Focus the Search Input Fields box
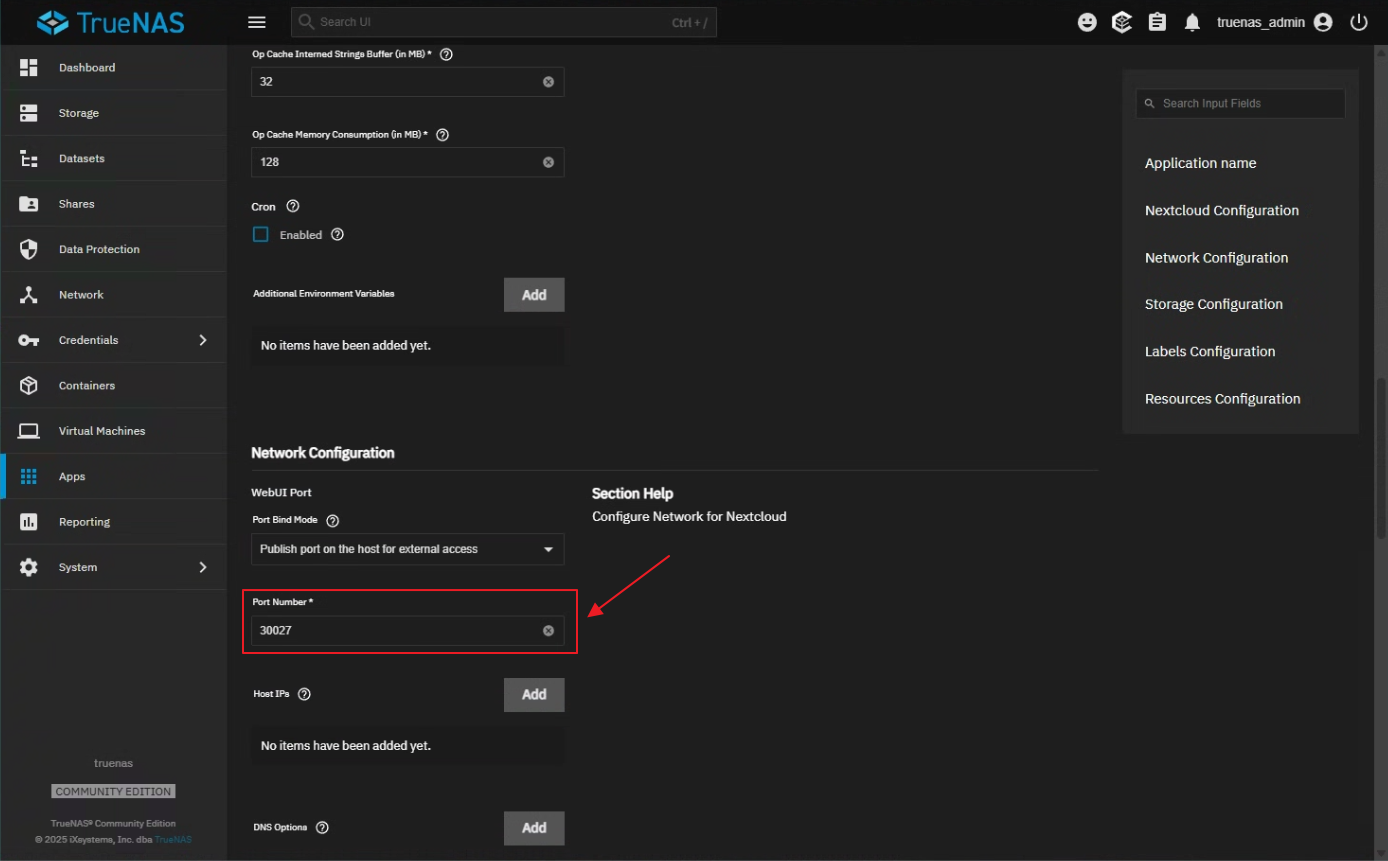Image resolution: width=1388 pixels, height=861 pixels. click(x=1240, y=103)
